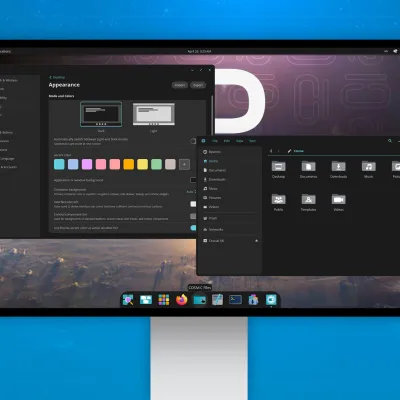Image resolution: width=400 pixels, height=400 pixels.
Task: Select Downloads in Files sidebar
Action: pyautogui.click(x=229, y=179)
